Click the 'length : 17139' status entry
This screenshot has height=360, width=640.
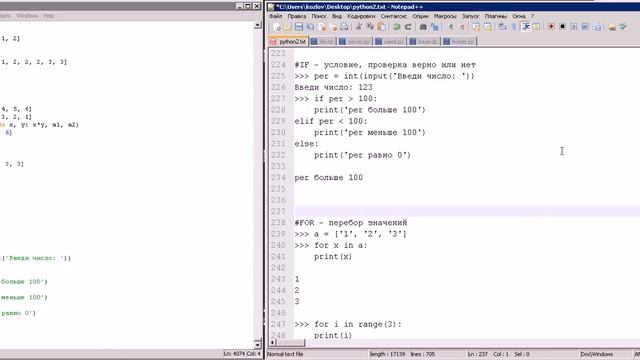pos(387,354)
